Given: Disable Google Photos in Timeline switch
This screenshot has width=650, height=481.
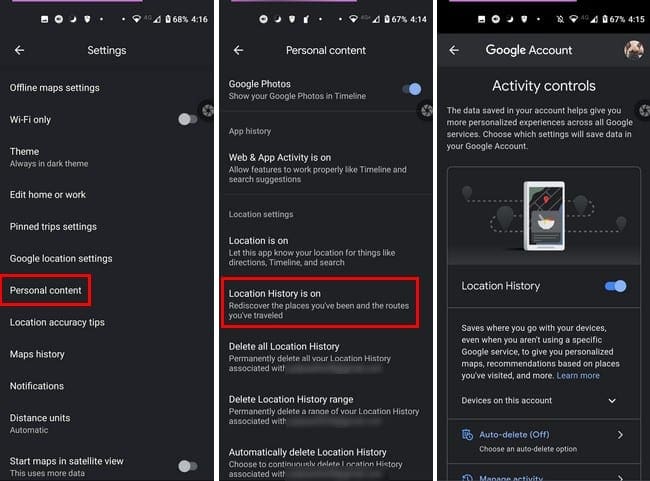Looking at the screenshot, I should (412, 89).
